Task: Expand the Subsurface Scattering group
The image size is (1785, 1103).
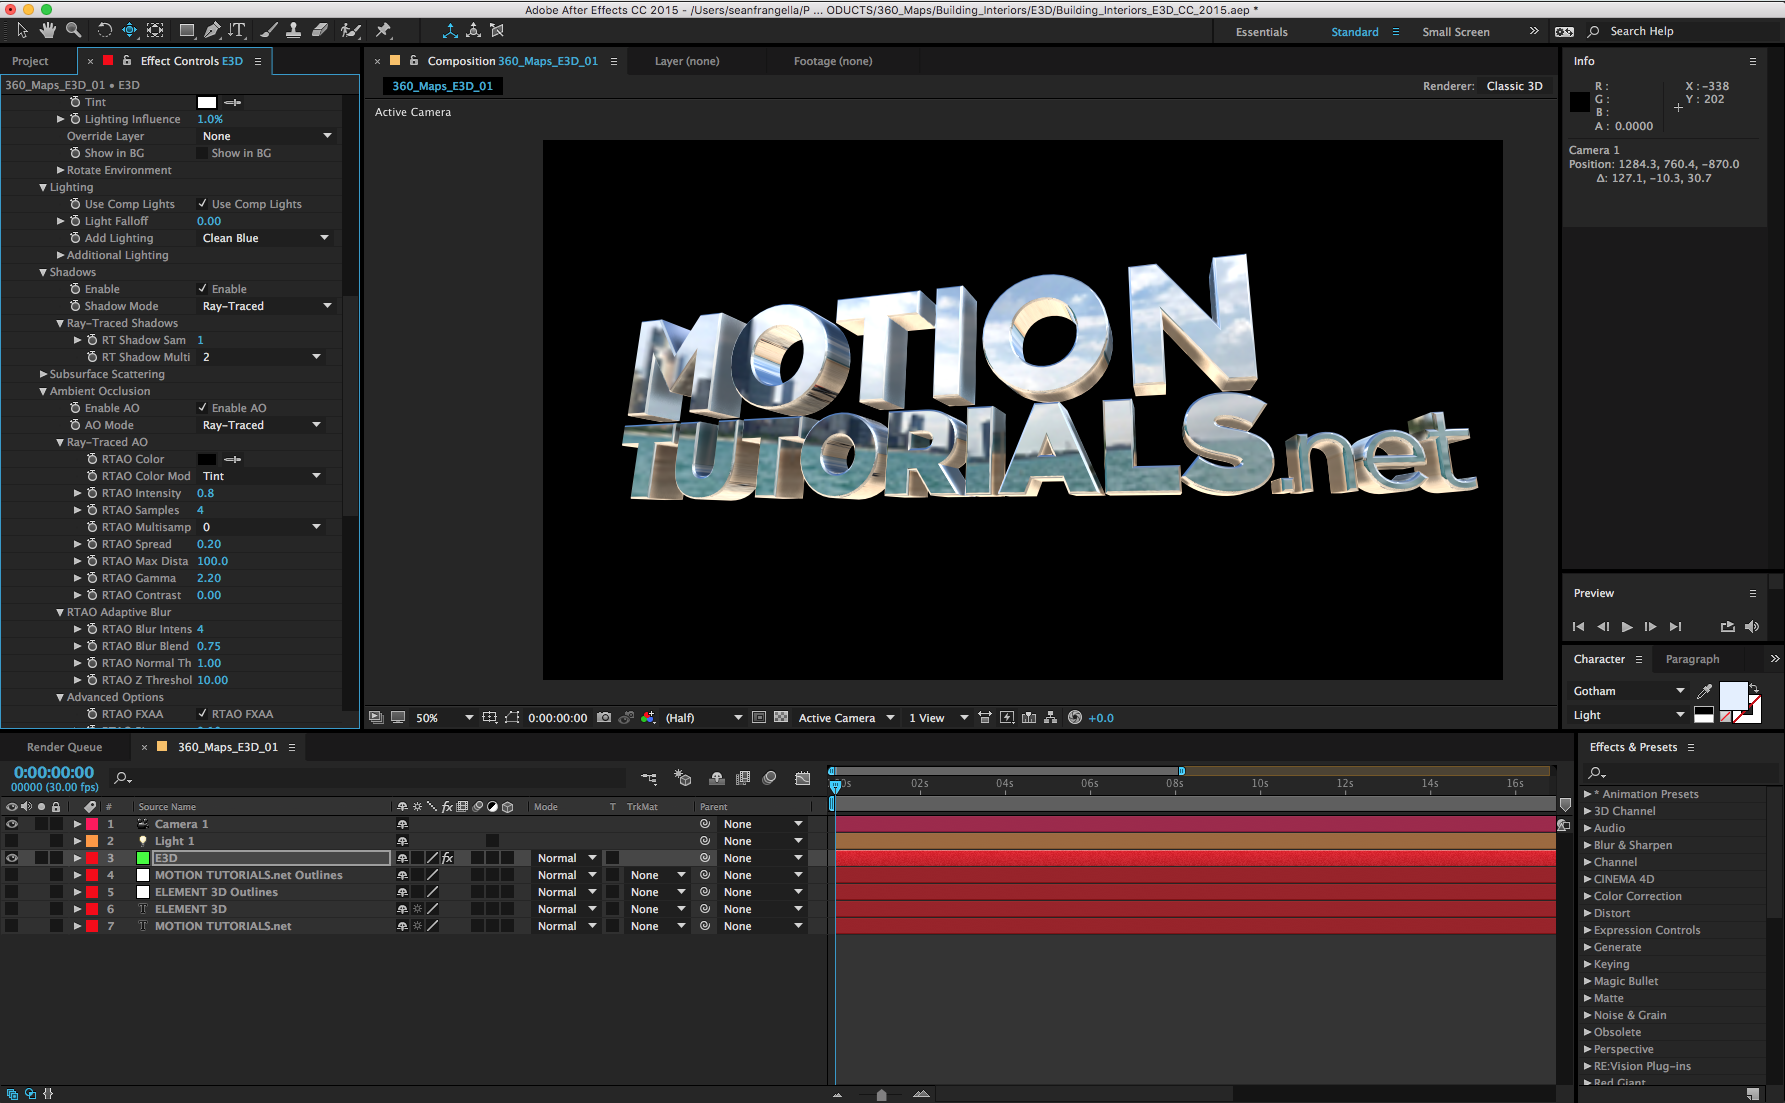Action: tap(43, 374)
